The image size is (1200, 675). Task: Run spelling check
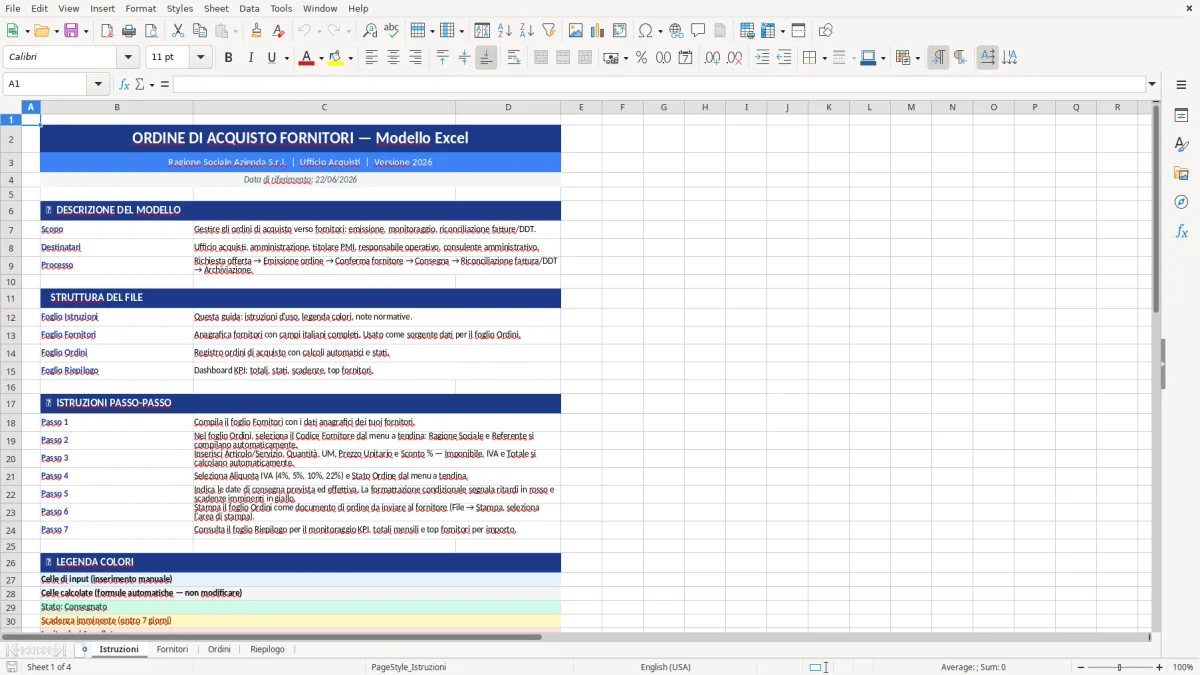pyautogui.click(x=392, y=31)
